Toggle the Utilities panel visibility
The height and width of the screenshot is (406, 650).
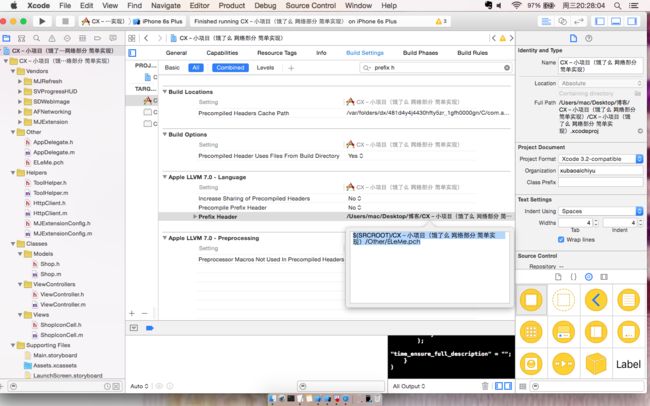coord(632,21)
